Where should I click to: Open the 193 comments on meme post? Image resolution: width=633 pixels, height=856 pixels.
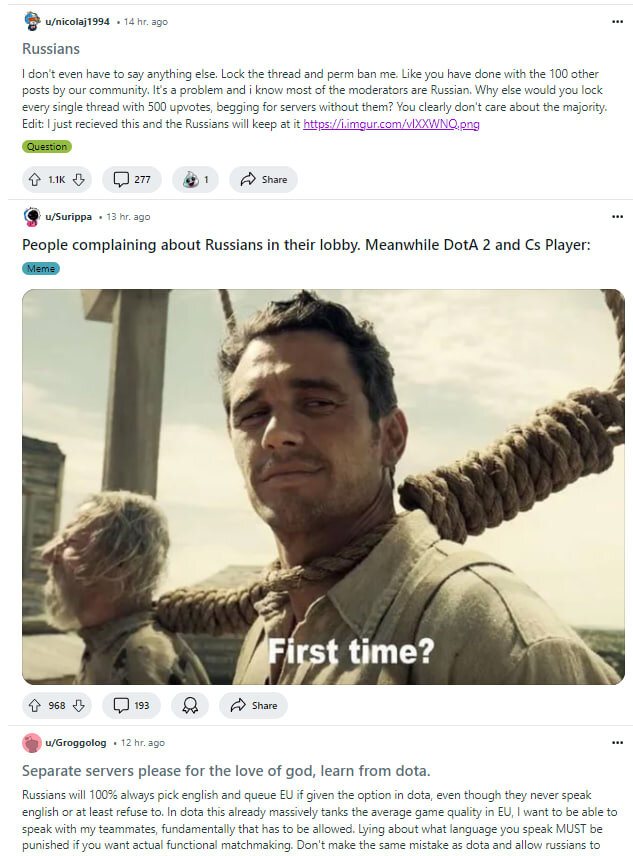coord(132,706)
